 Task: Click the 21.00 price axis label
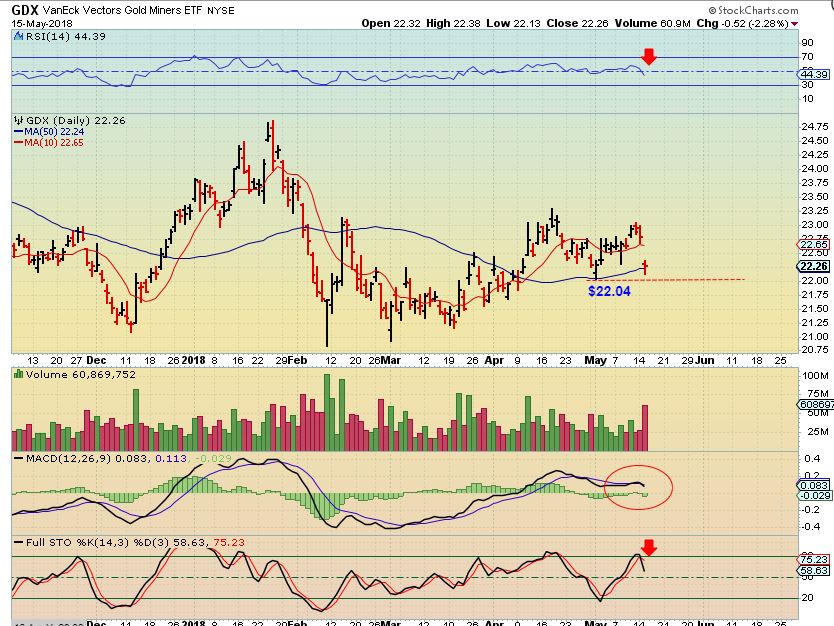point(814,336)
